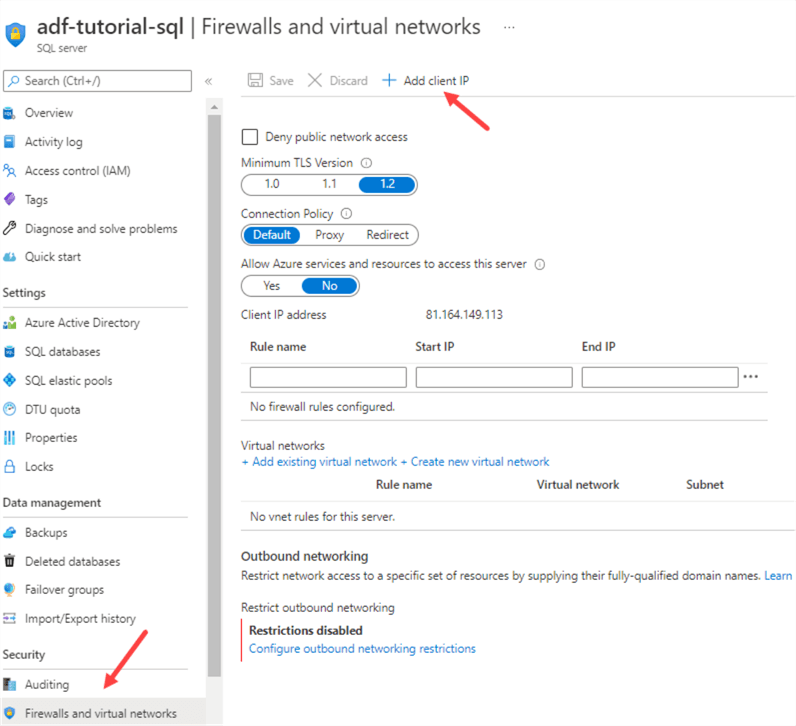Screen dimensions: 796x726
Task: Click the Save floppy disk icon
Action: tap(255, 80)
